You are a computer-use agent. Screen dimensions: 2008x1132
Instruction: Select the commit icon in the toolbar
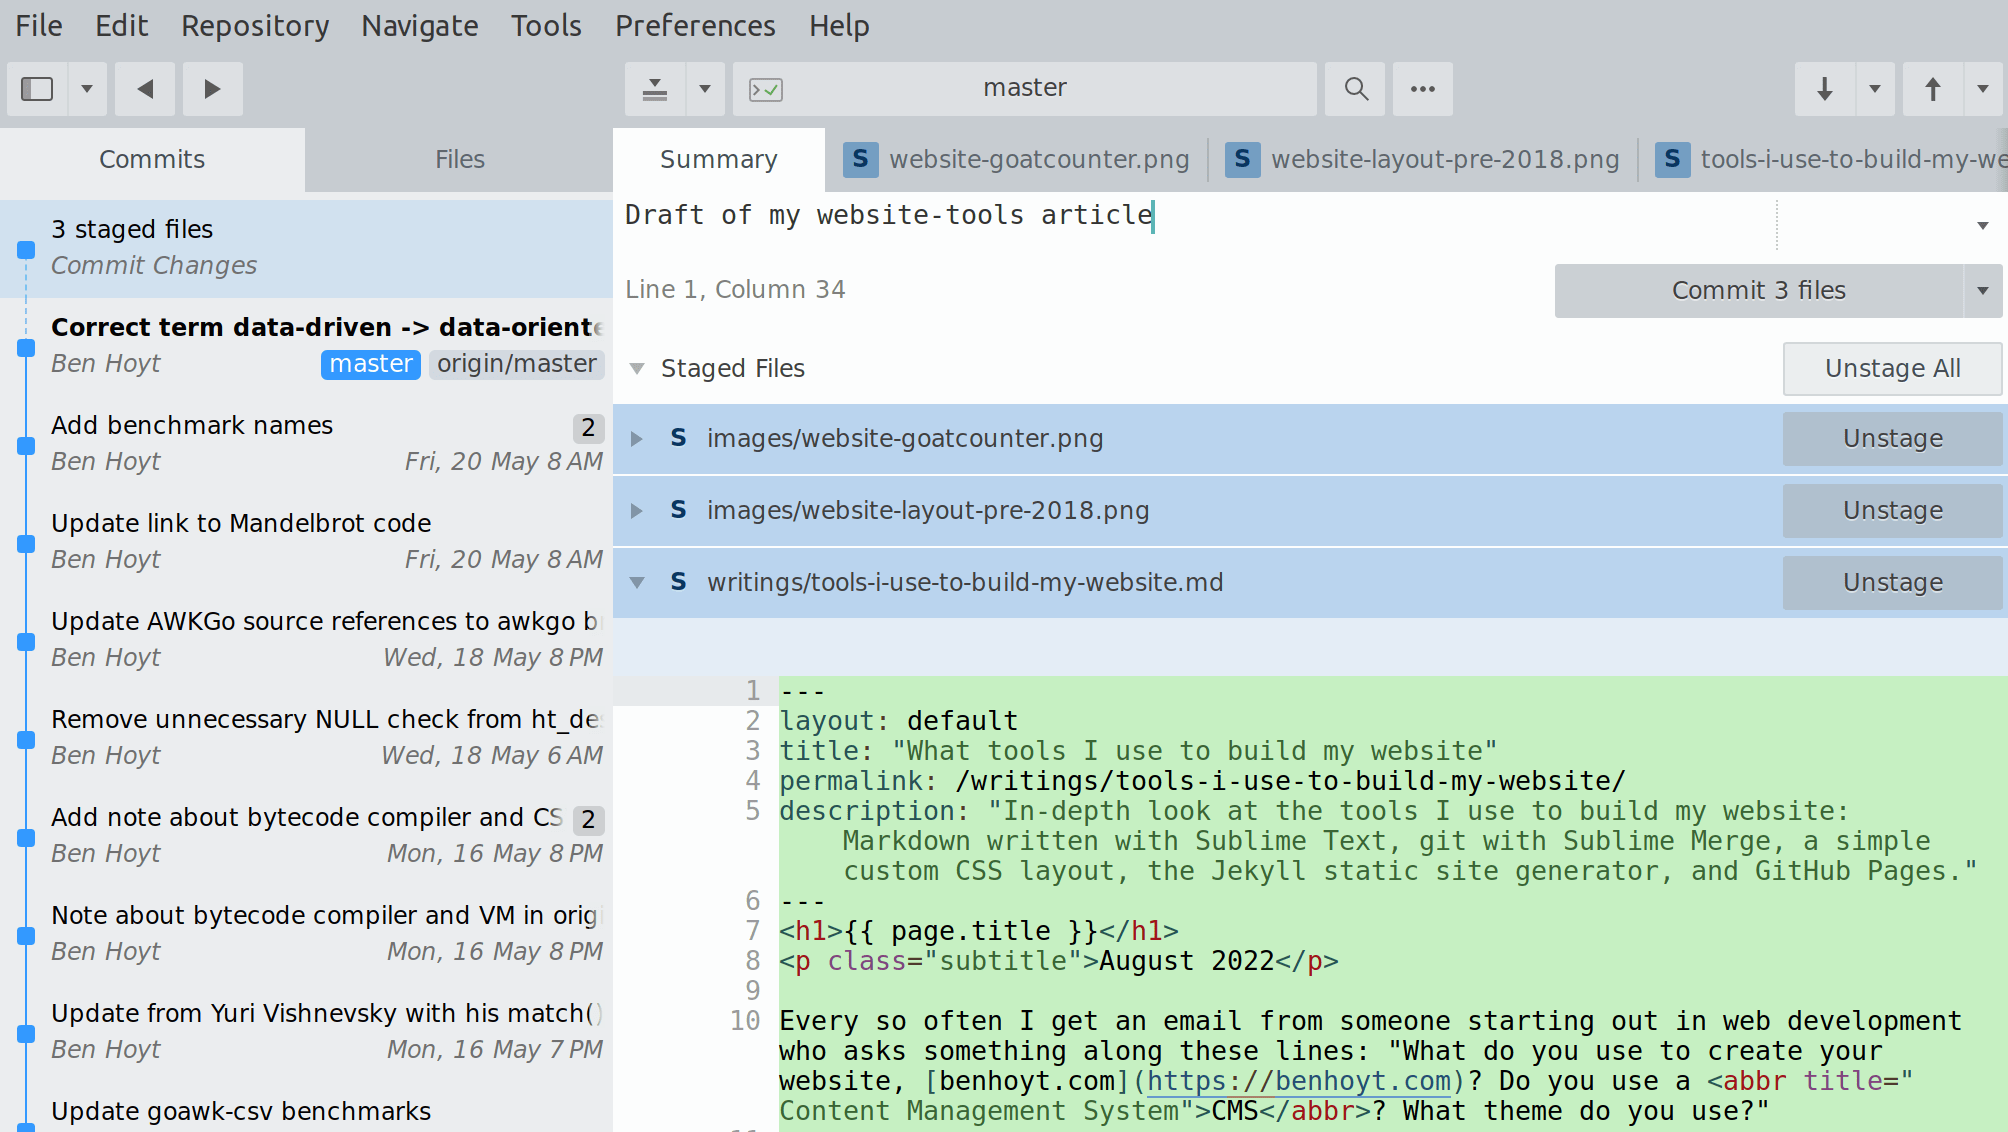(655, 88)
